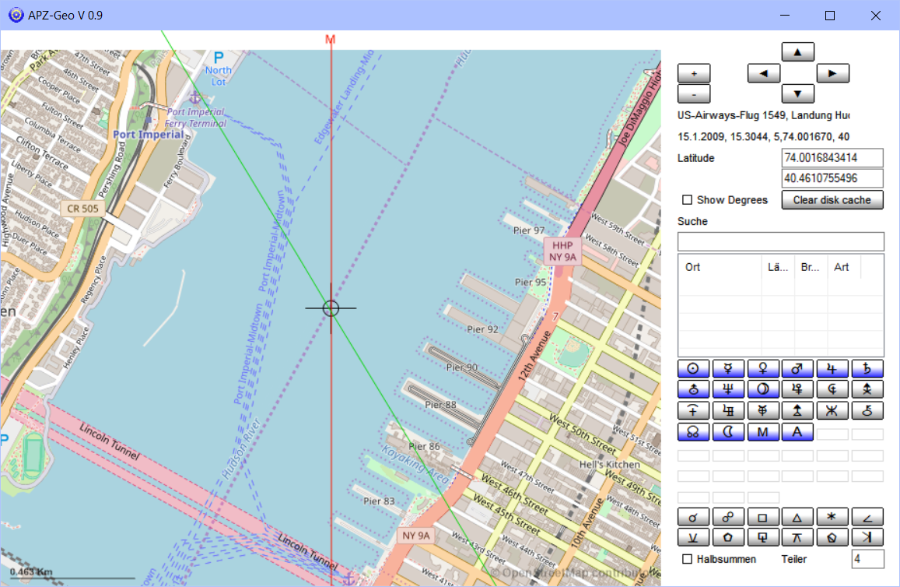Select the sextile asterisk aspect button
The height and width of the screenshot is (587, 900).
coord(832,517)
